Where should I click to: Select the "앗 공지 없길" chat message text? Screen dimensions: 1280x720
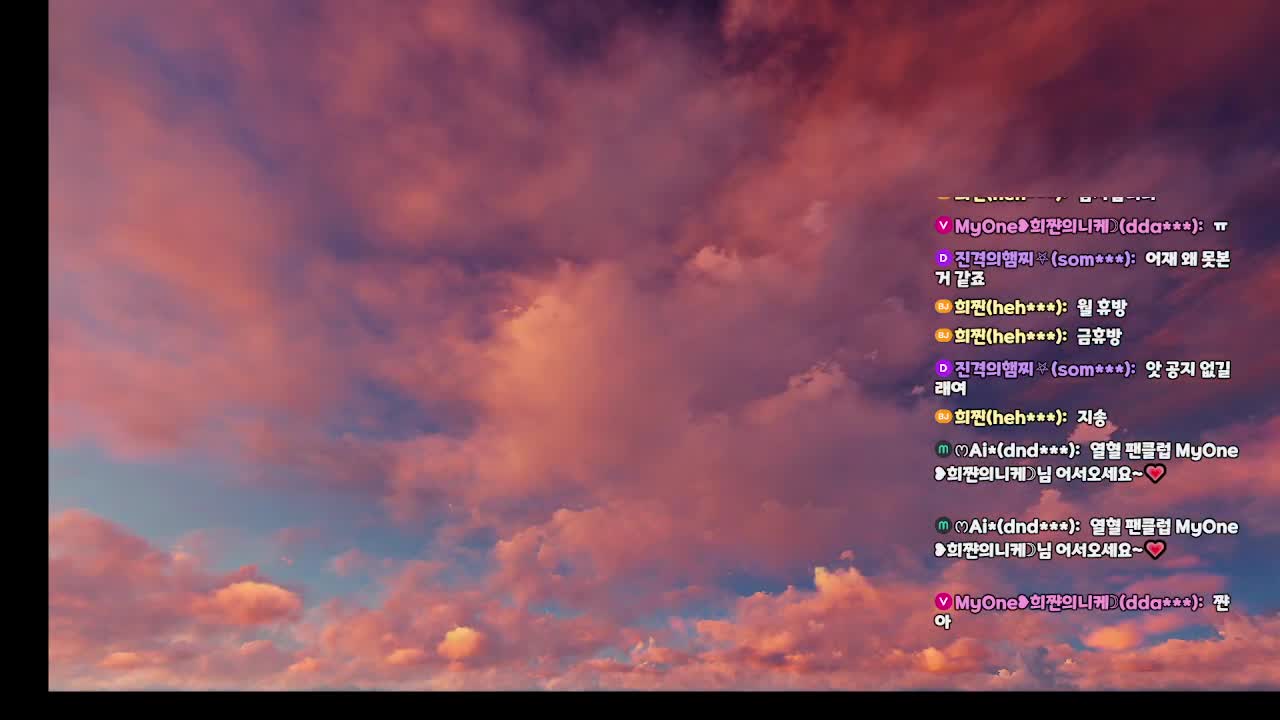[x=1083, y=379]
